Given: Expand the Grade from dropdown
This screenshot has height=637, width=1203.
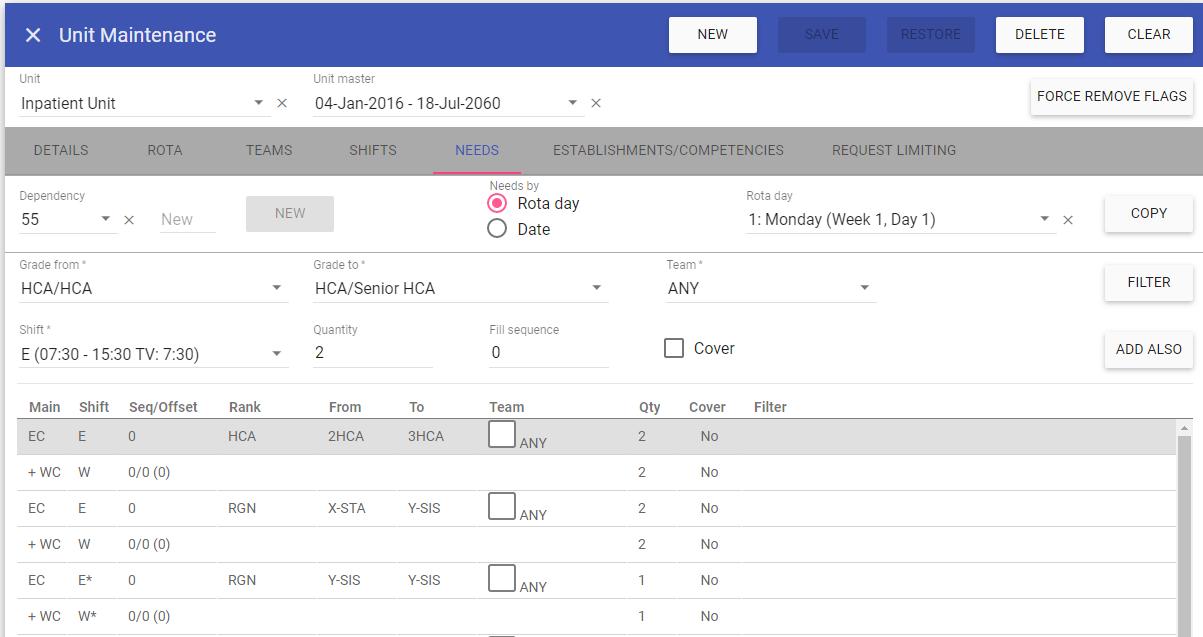Looking at the screenshot, I should pyautogui.click(x=277, y=288).
